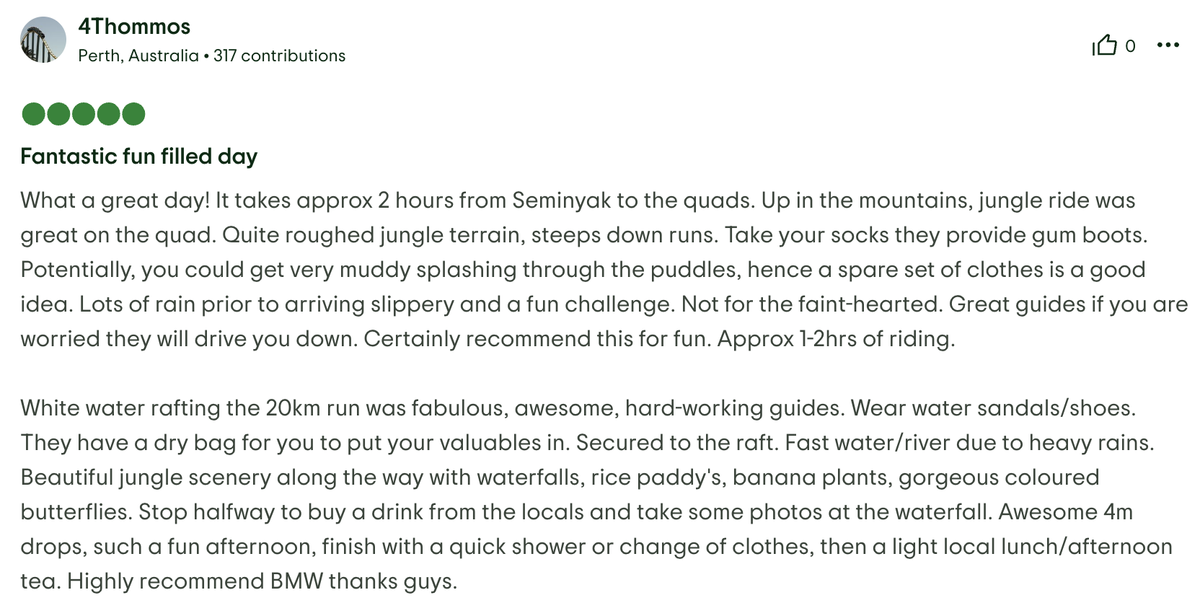Click the fourth green rating bubble
1200x603 pixels.
[108, 114]
